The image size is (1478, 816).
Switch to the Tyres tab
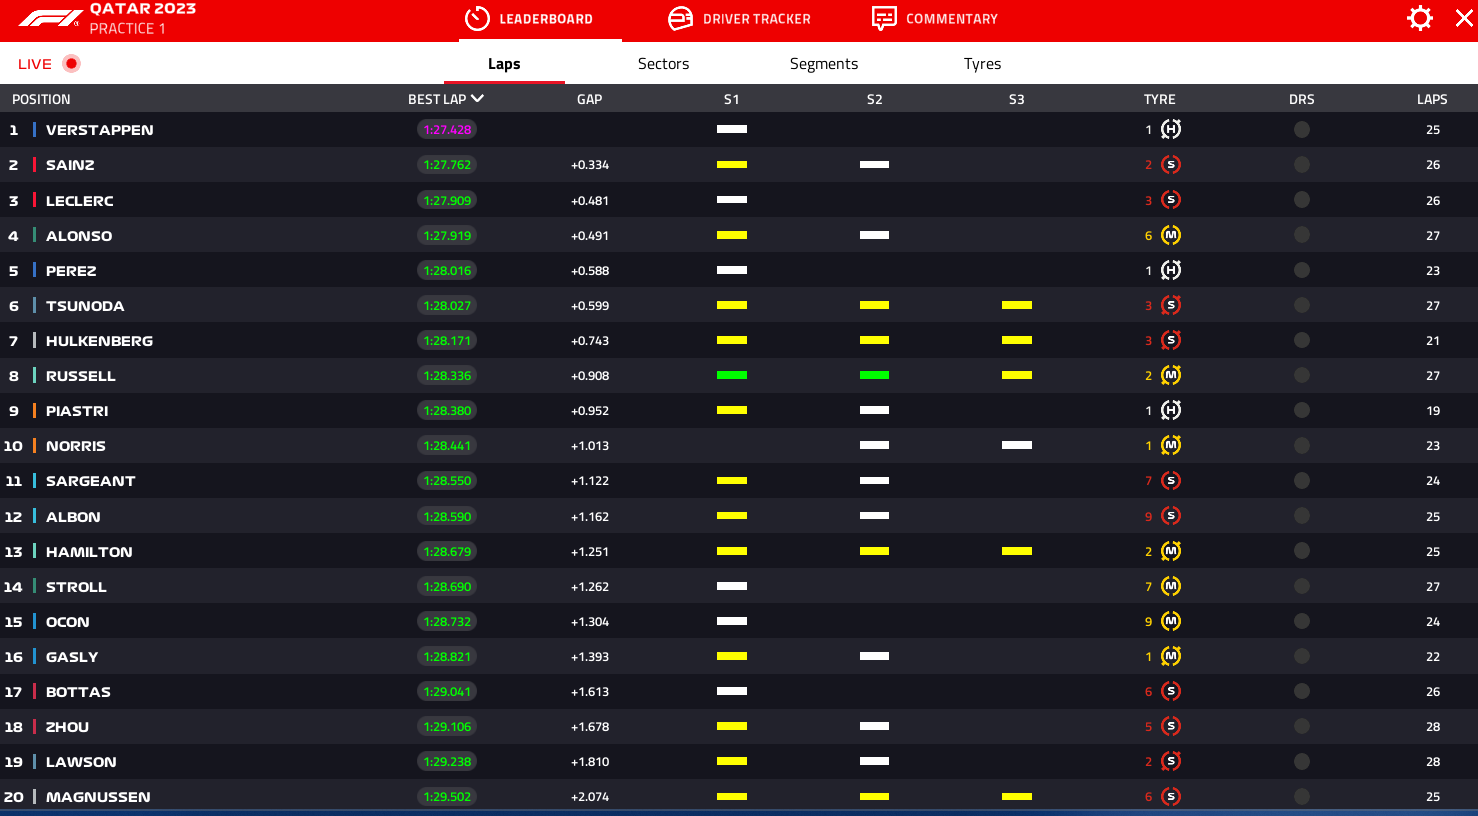pyautogui.click(x=982, y=64)
